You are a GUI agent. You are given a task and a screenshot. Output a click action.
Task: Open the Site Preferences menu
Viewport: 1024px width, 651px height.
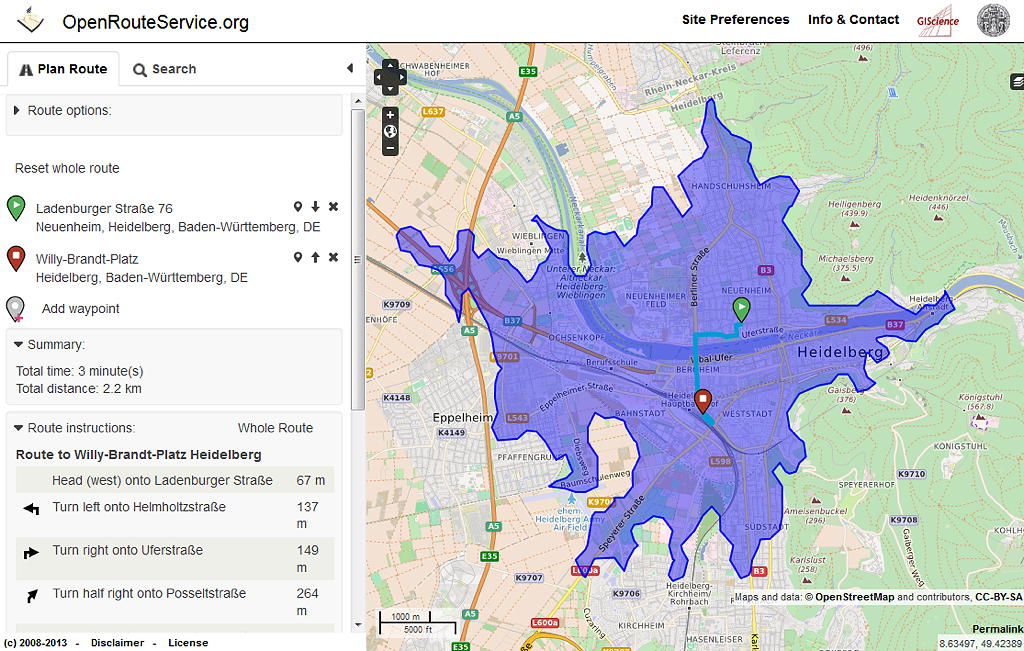(x=735, y=20)
